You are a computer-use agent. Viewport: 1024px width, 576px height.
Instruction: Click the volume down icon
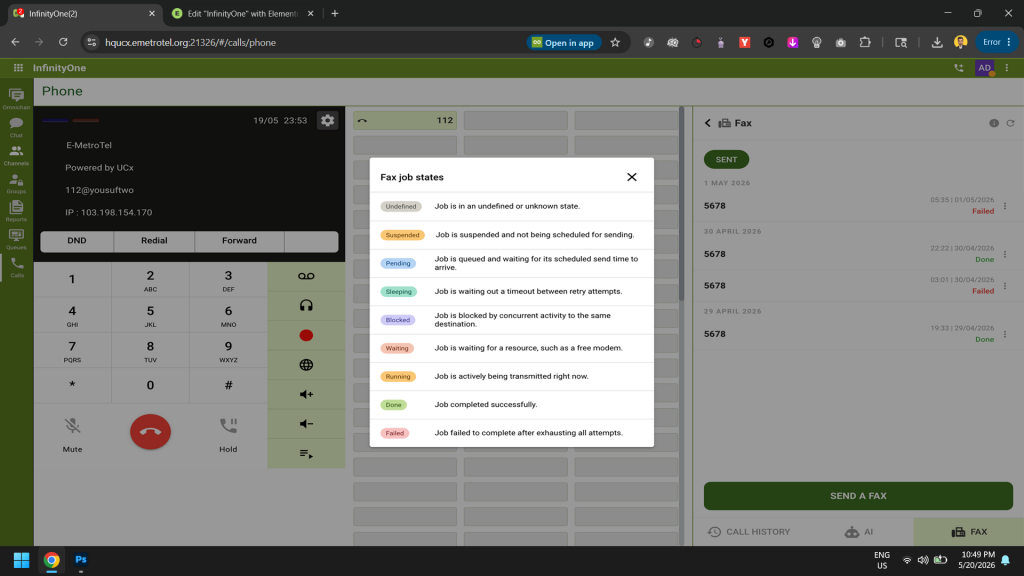[x=306, y=424]
